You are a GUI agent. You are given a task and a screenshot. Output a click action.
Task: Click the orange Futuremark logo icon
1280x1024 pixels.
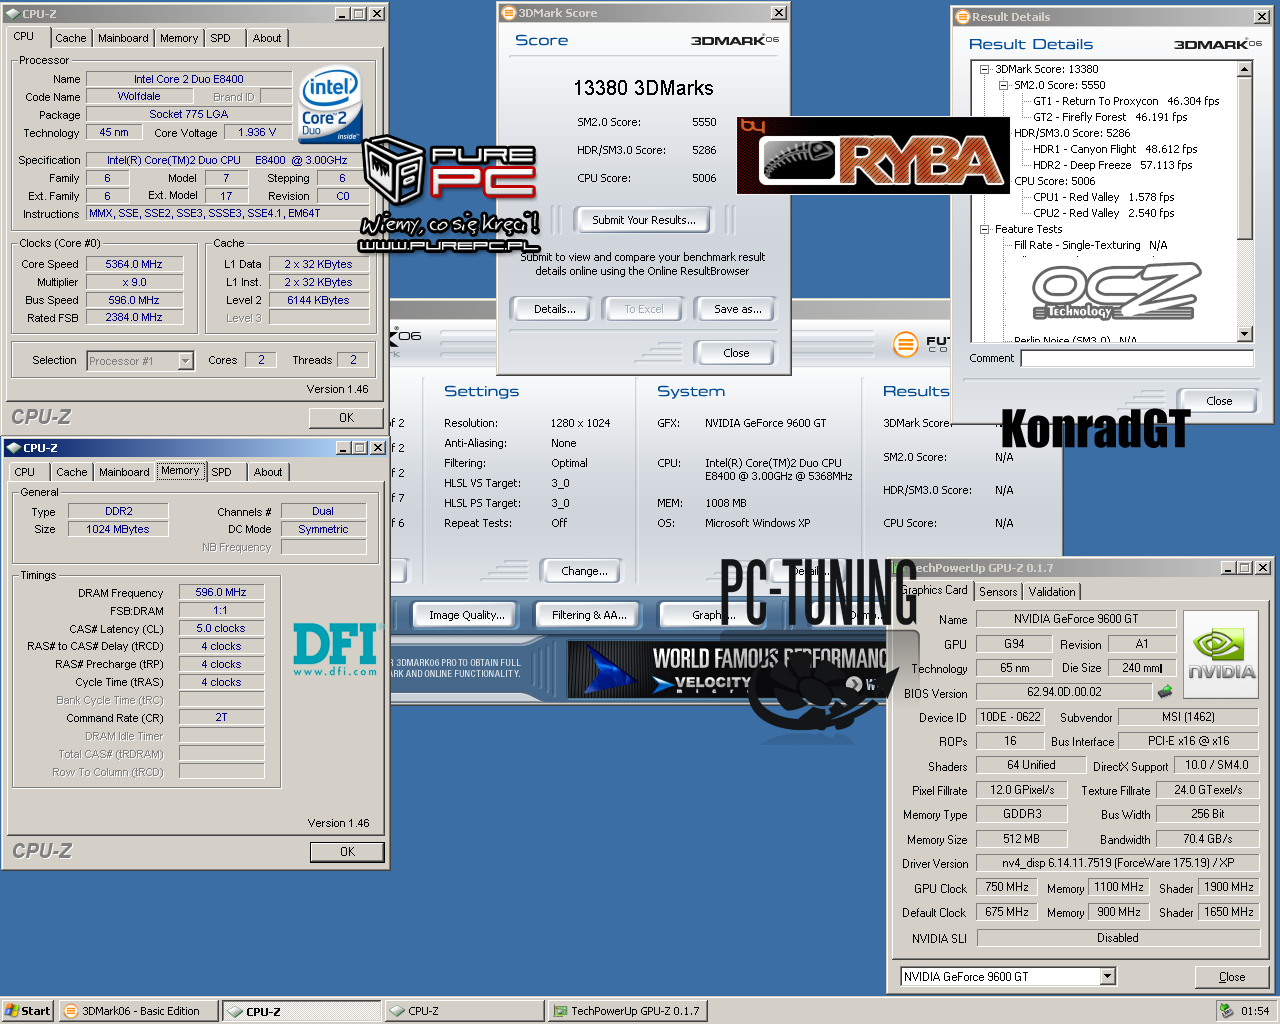[x=905, y=345]
